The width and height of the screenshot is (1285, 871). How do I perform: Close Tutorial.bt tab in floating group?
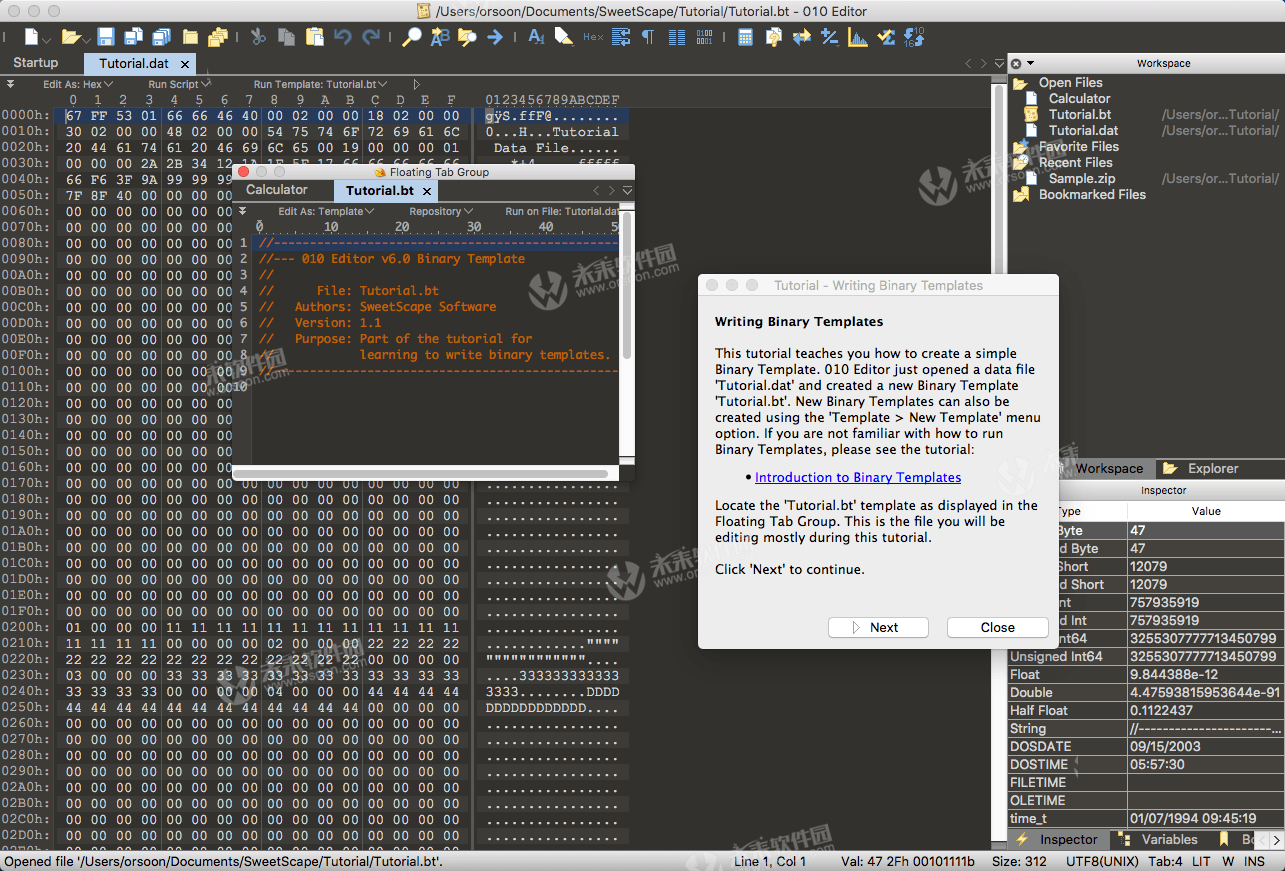point(426,191)
